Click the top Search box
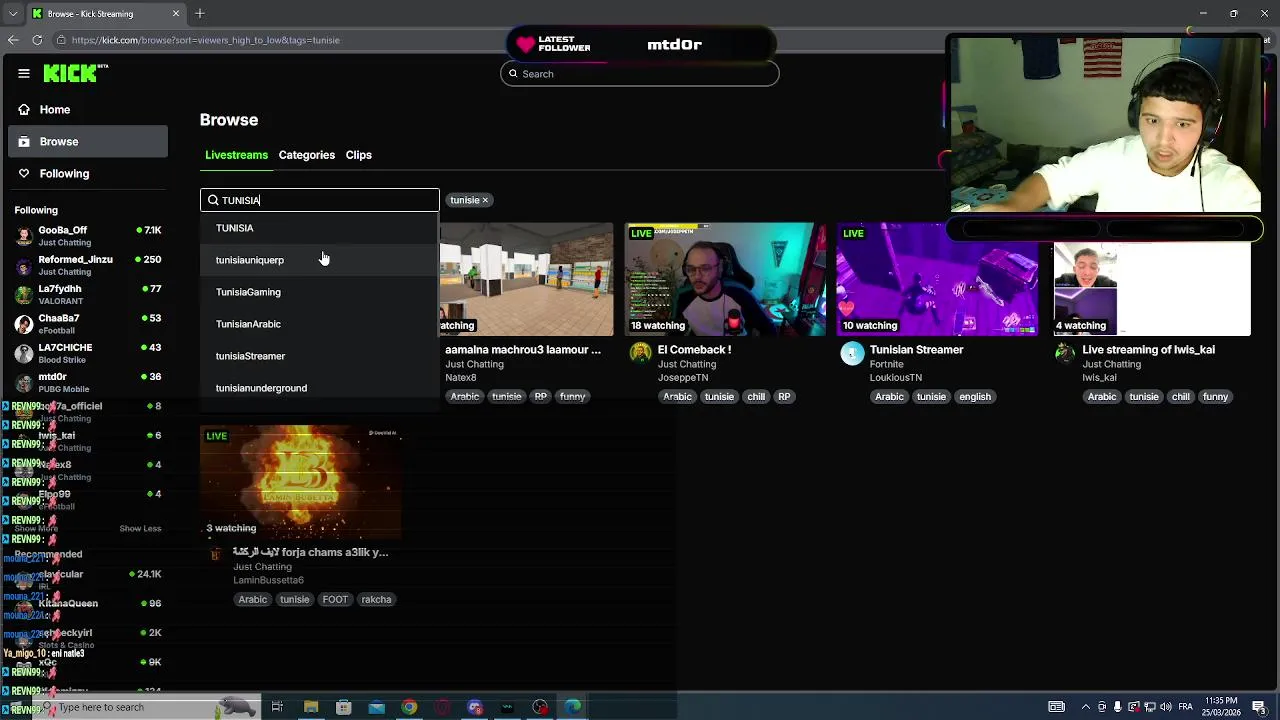 click(640, 74)
